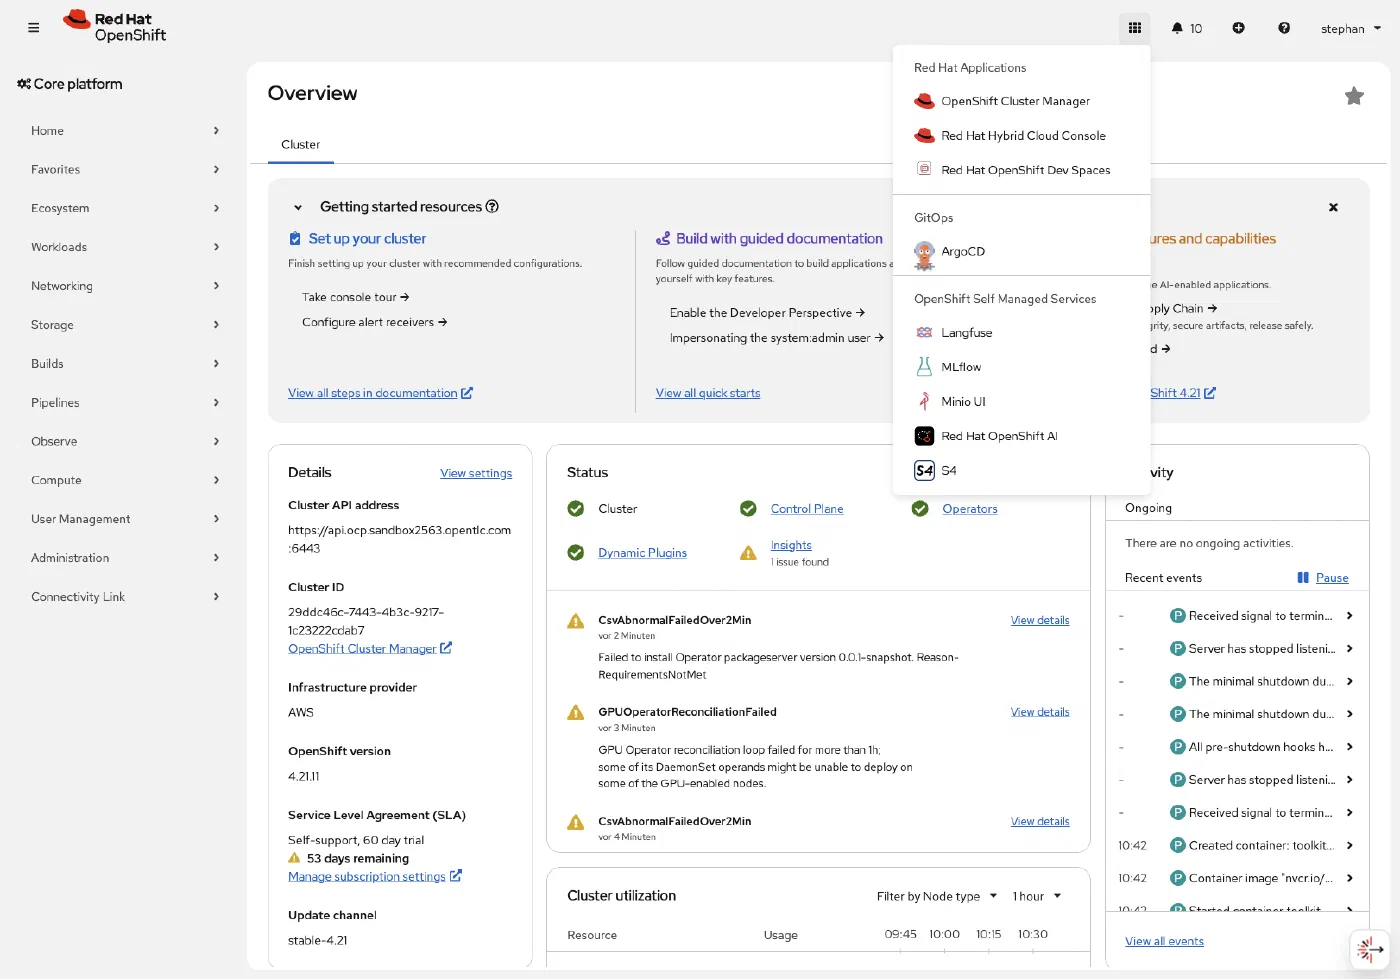Click the MLflow flask icon
Viewport: 1400px width, 979px height.
(x=924, y=367)
